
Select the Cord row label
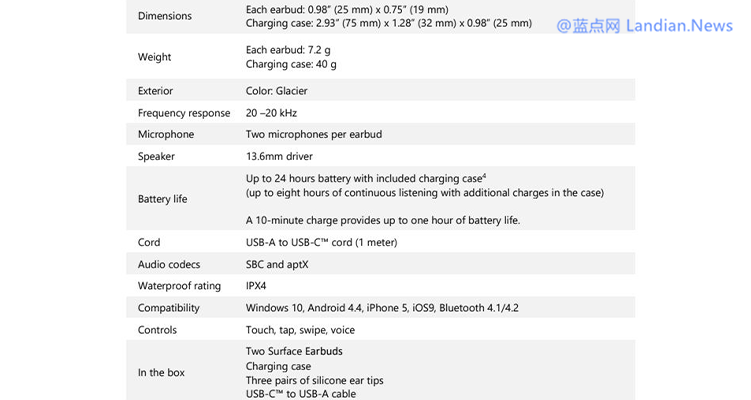(149, 242)
